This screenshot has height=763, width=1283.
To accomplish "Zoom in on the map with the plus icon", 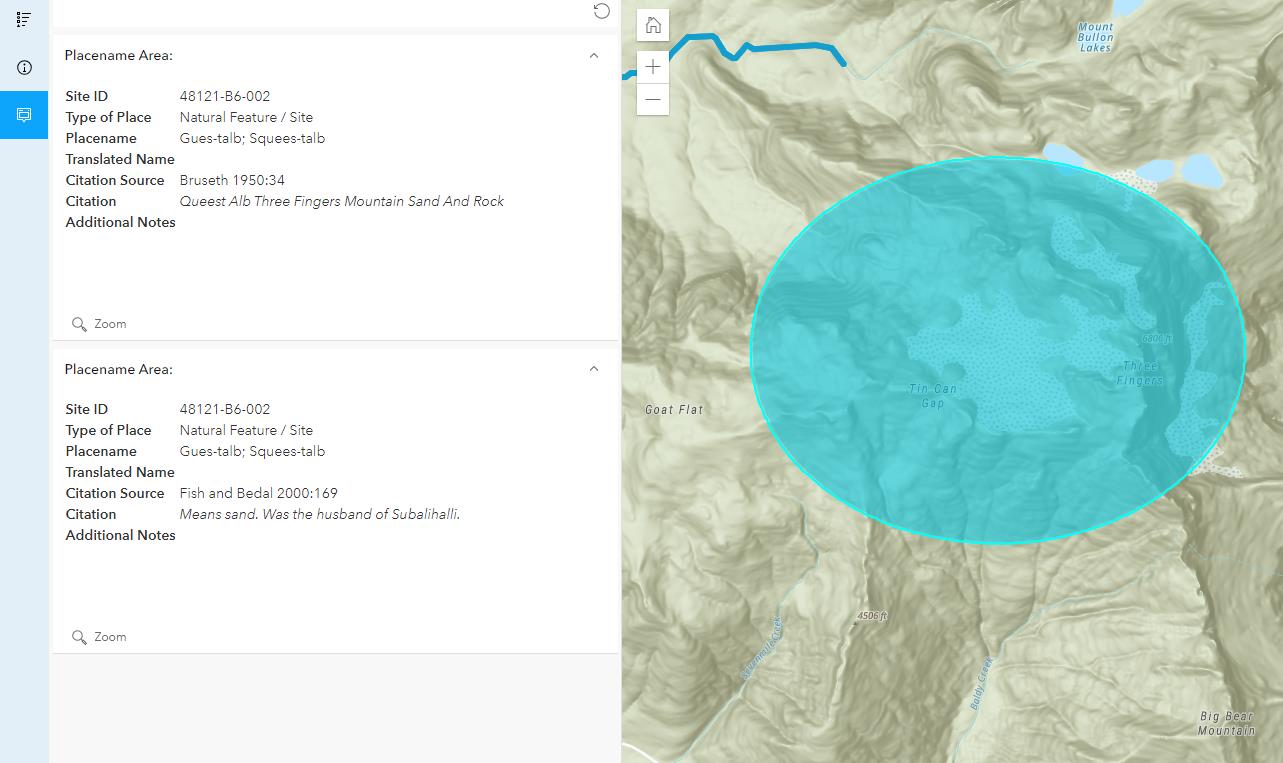I will click(x=652, y=66).
